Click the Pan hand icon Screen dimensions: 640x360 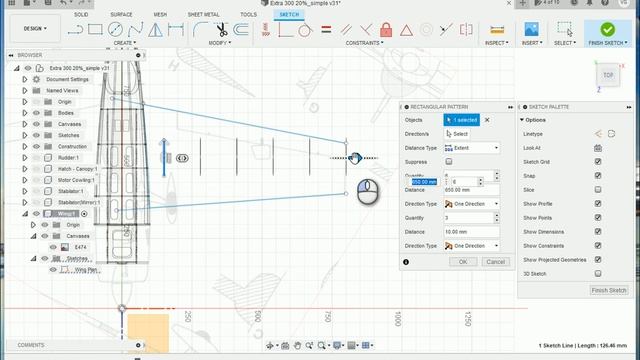pyautogui.click(x=297, y=346)
